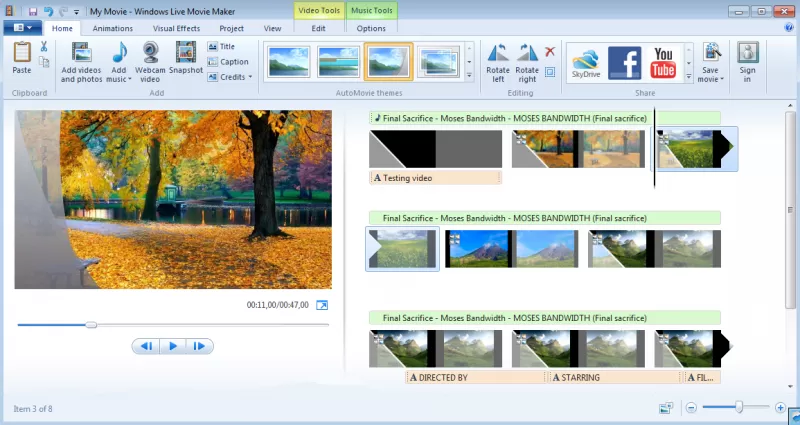Apply the first AutoMovie theme thumbnail
This screenshot has width=800, height=425.
288,62
